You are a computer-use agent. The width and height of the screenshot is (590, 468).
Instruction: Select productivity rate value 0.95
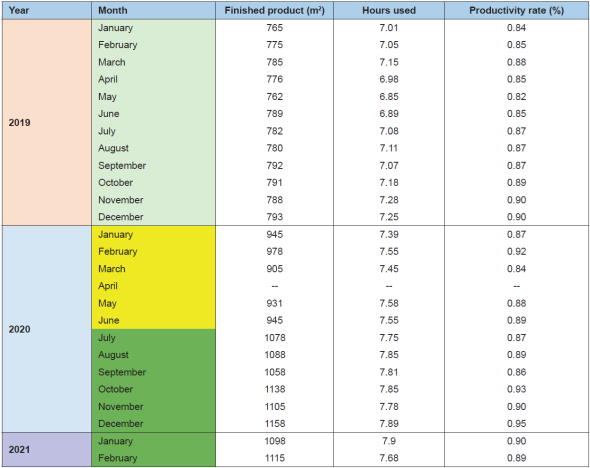click(516, 424)
